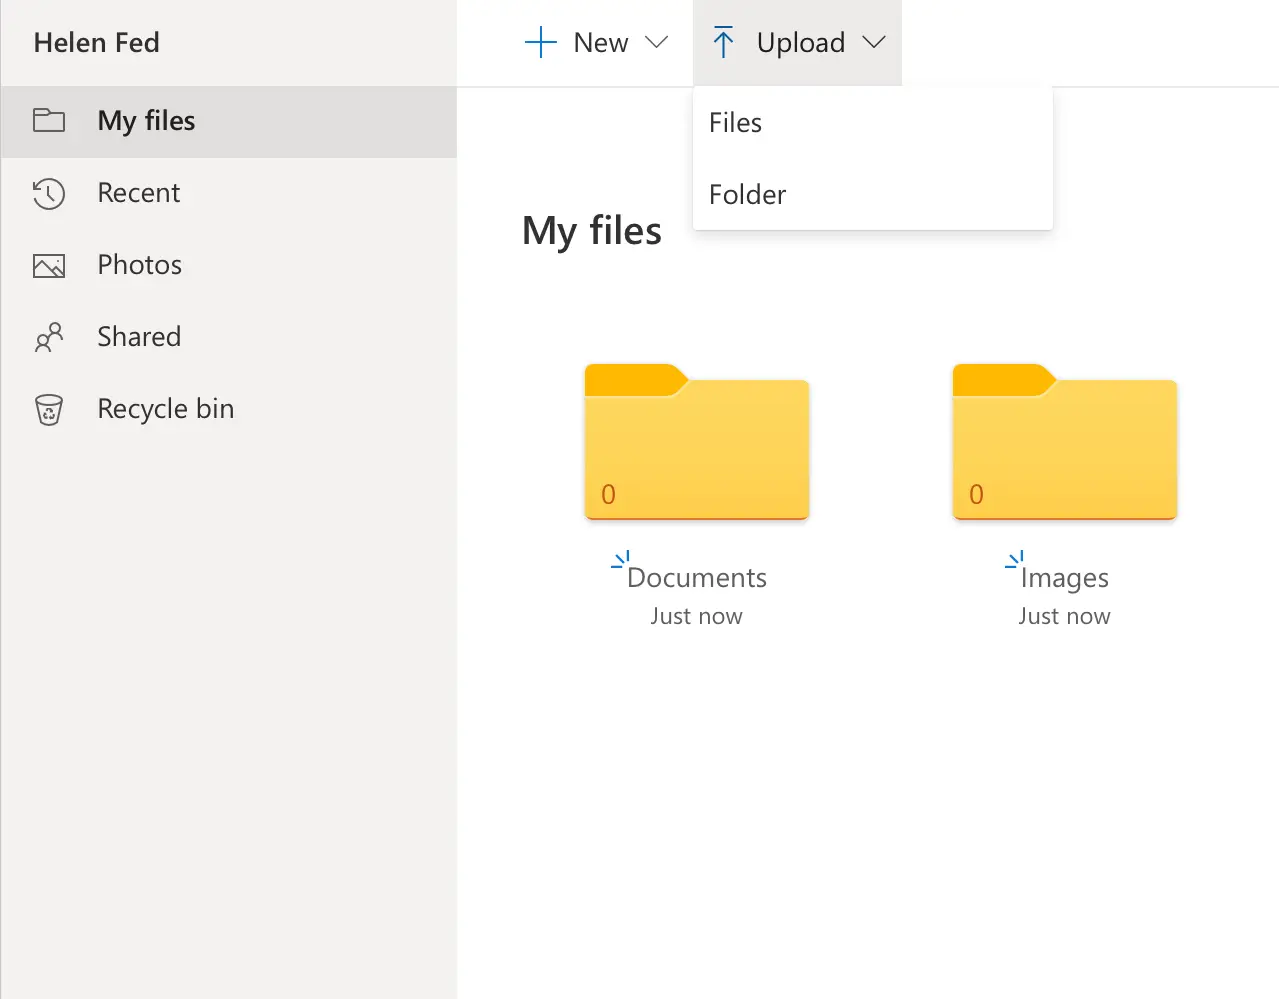The width and height of the screenshot is (1279, 999).
Task: Click the Shared people icon
Action: pyautogui.click(x=48, y=337)
